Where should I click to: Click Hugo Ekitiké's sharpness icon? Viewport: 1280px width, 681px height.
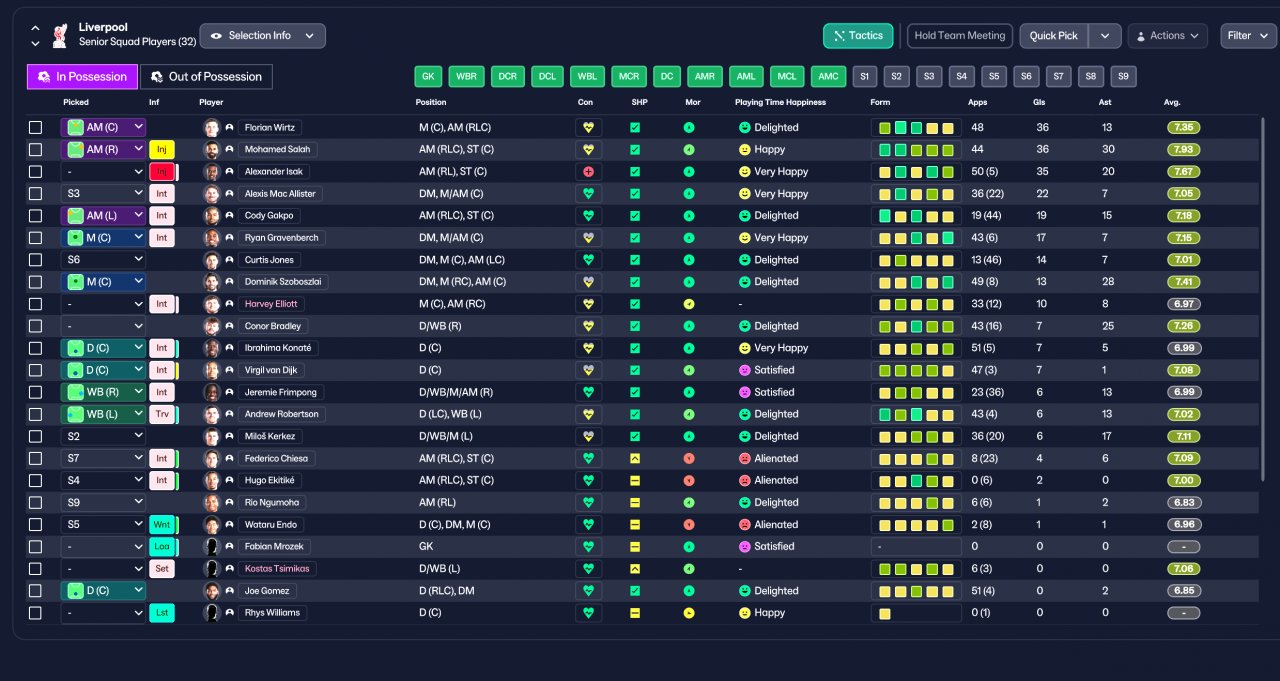point(634,481)
